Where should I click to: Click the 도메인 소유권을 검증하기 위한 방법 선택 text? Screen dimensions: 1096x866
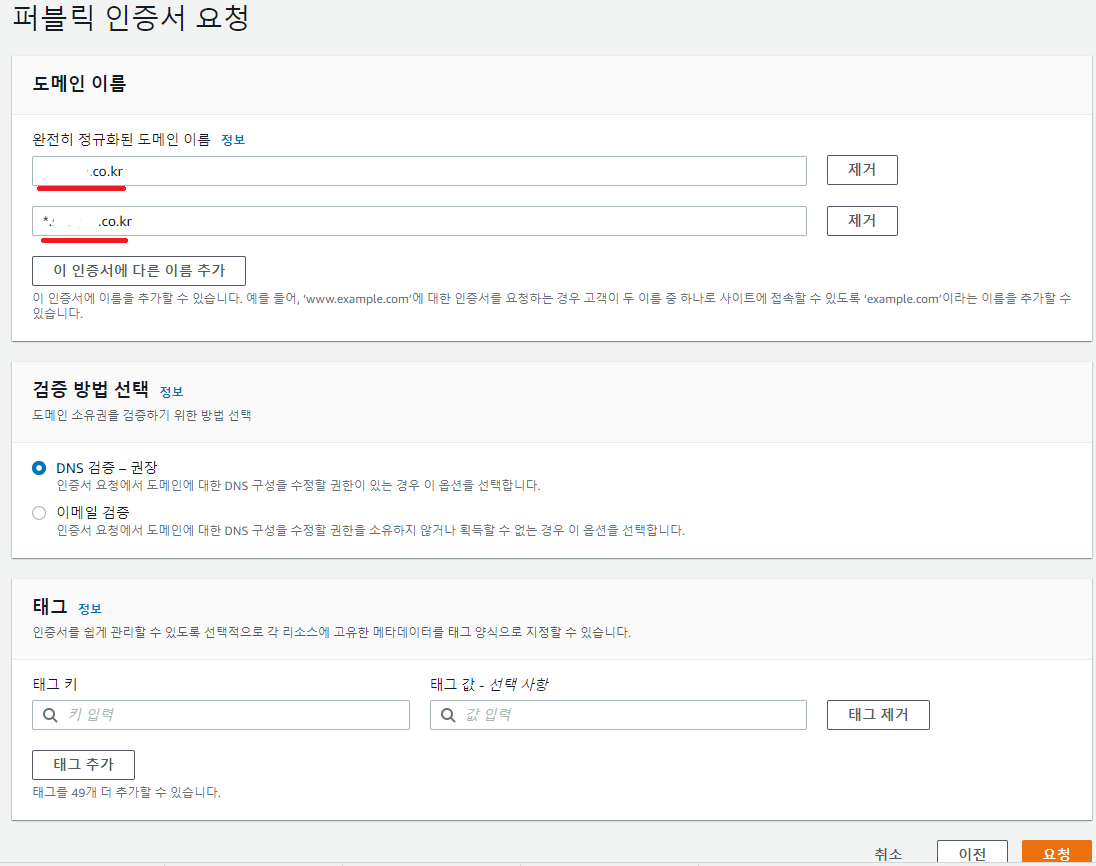tap(142, 415)
